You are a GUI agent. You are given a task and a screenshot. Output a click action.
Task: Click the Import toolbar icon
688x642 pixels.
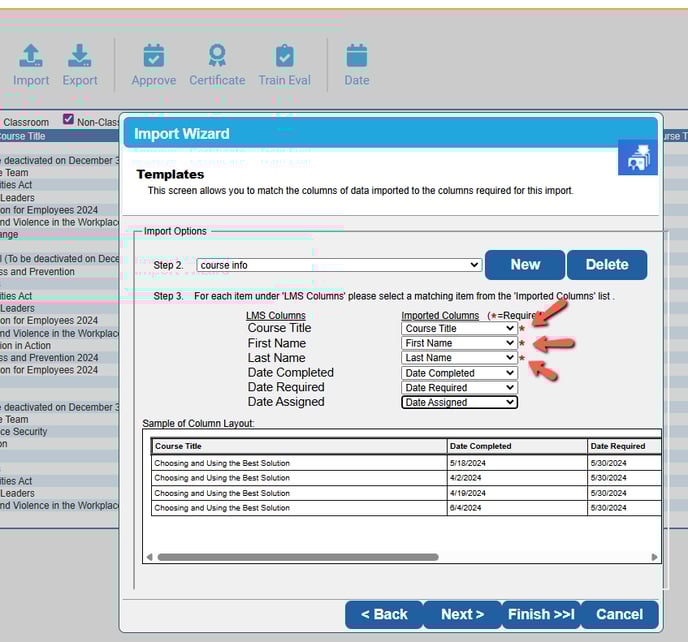(31, 57)
